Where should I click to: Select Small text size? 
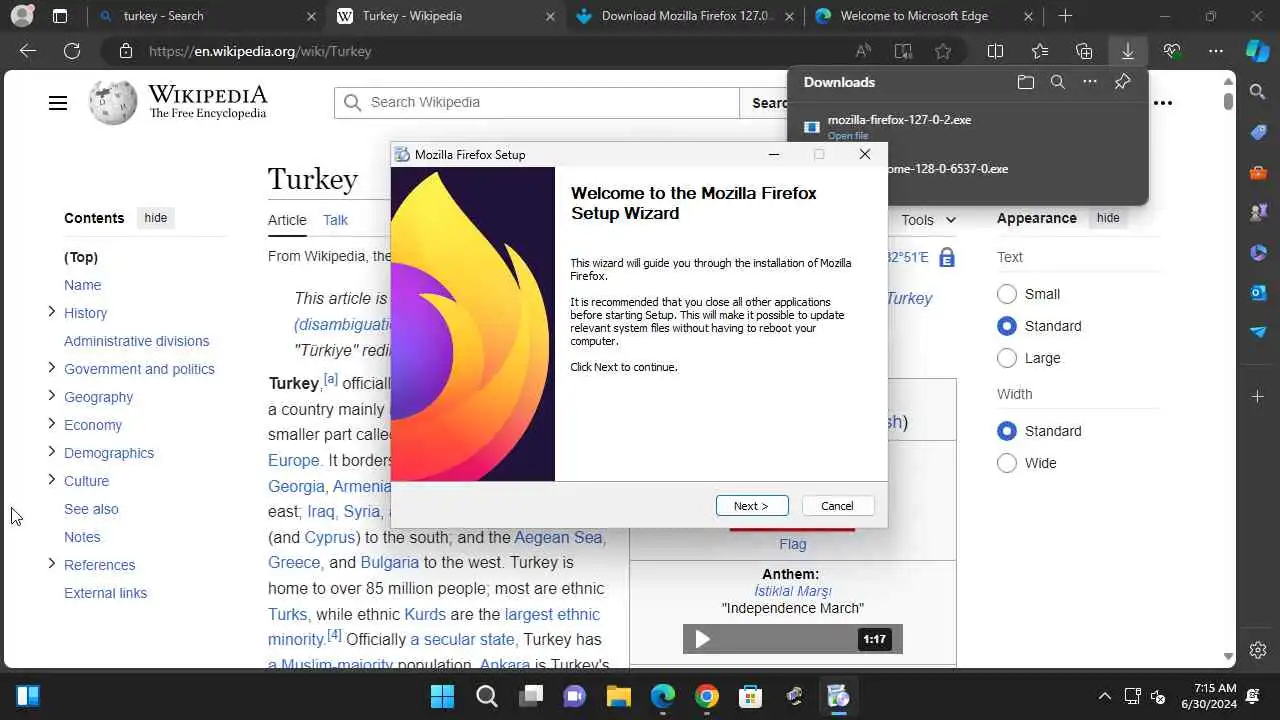click(x=1007, y=294)
